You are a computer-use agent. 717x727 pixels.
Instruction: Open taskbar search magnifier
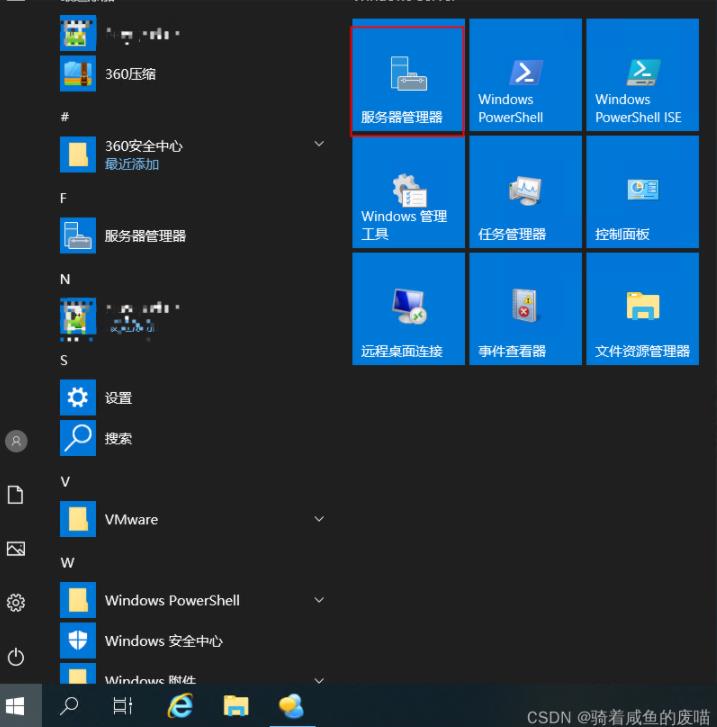tap(69, 706)
